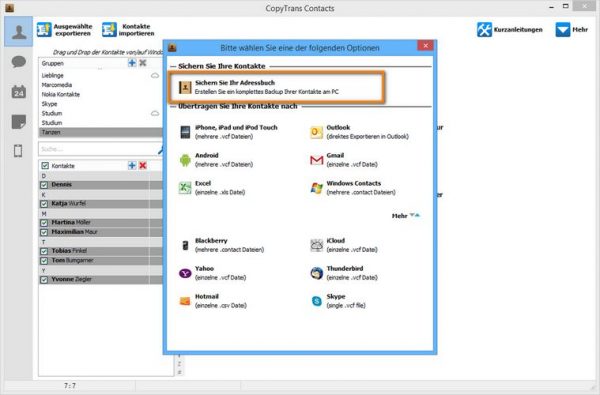Image resolution: width=600 pixels, height=395 pixels.
Task: Select the Lieblinge group
Action: (100, 75)
